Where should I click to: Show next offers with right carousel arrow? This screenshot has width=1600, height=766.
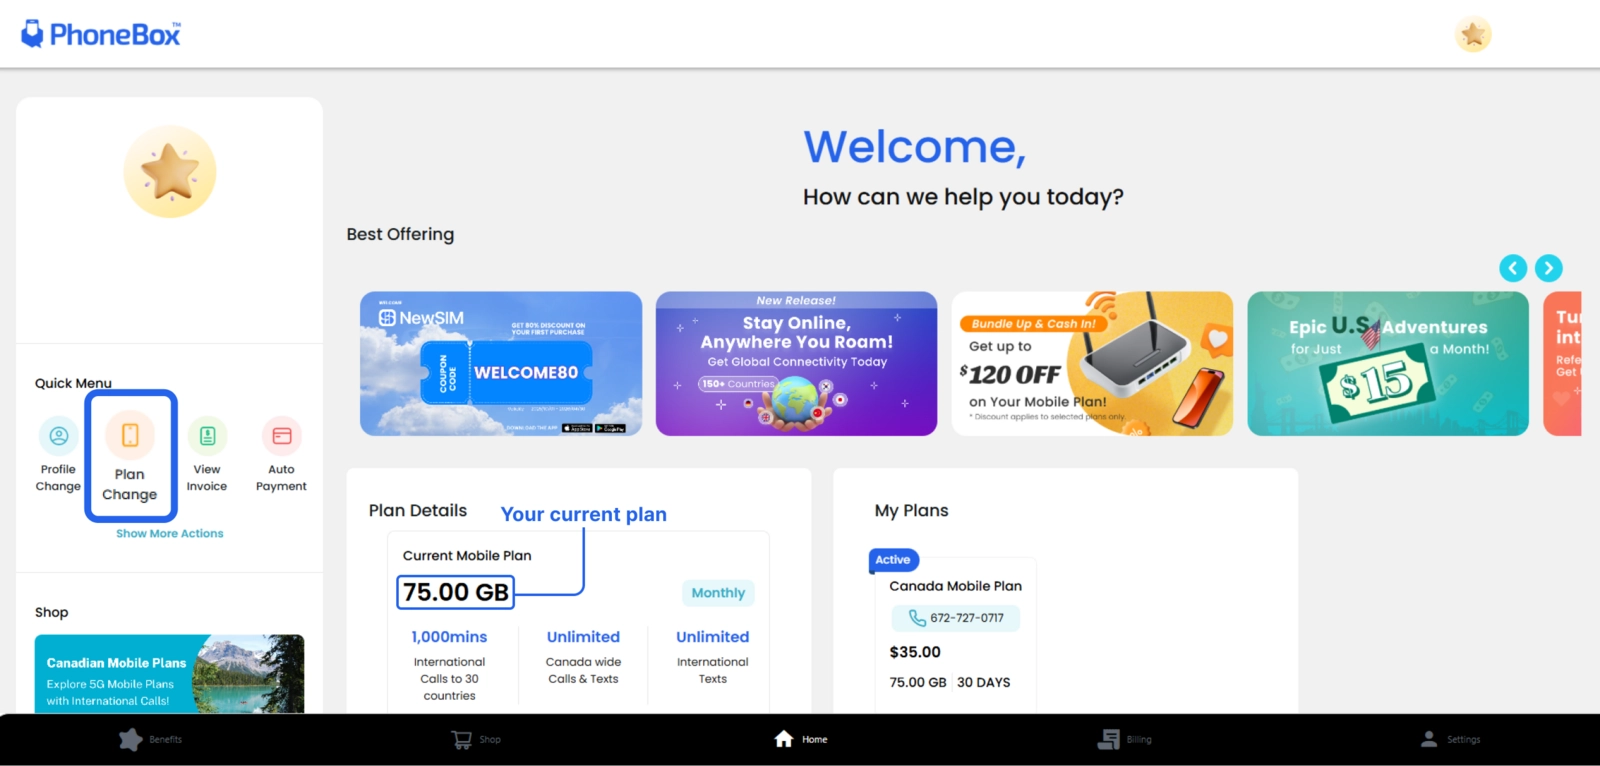click(1549, 268)
